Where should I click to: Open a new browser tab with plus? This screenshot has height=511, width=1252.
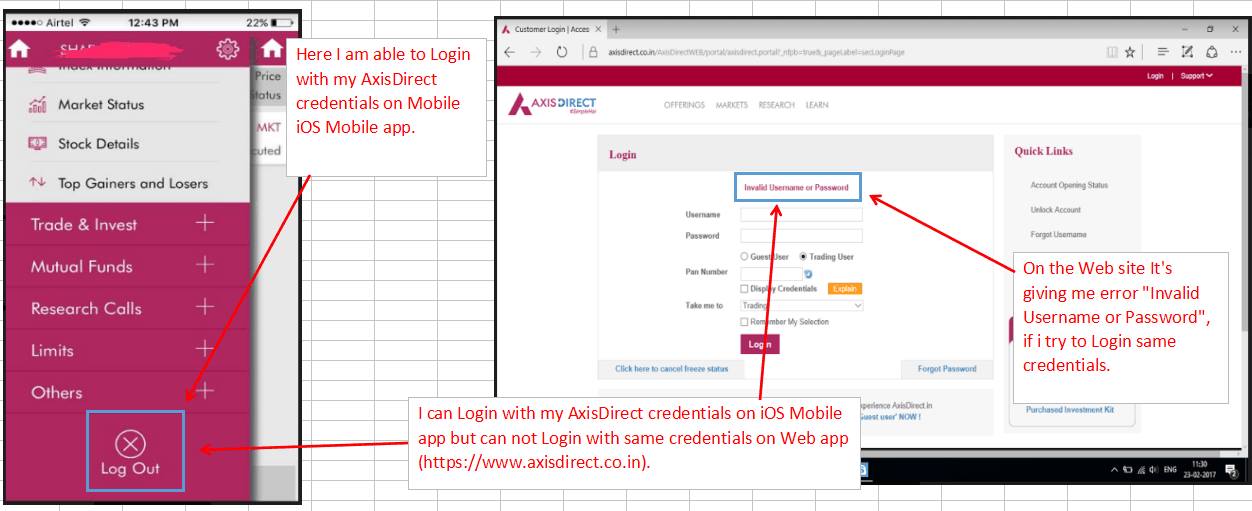(x=616, y=30)
